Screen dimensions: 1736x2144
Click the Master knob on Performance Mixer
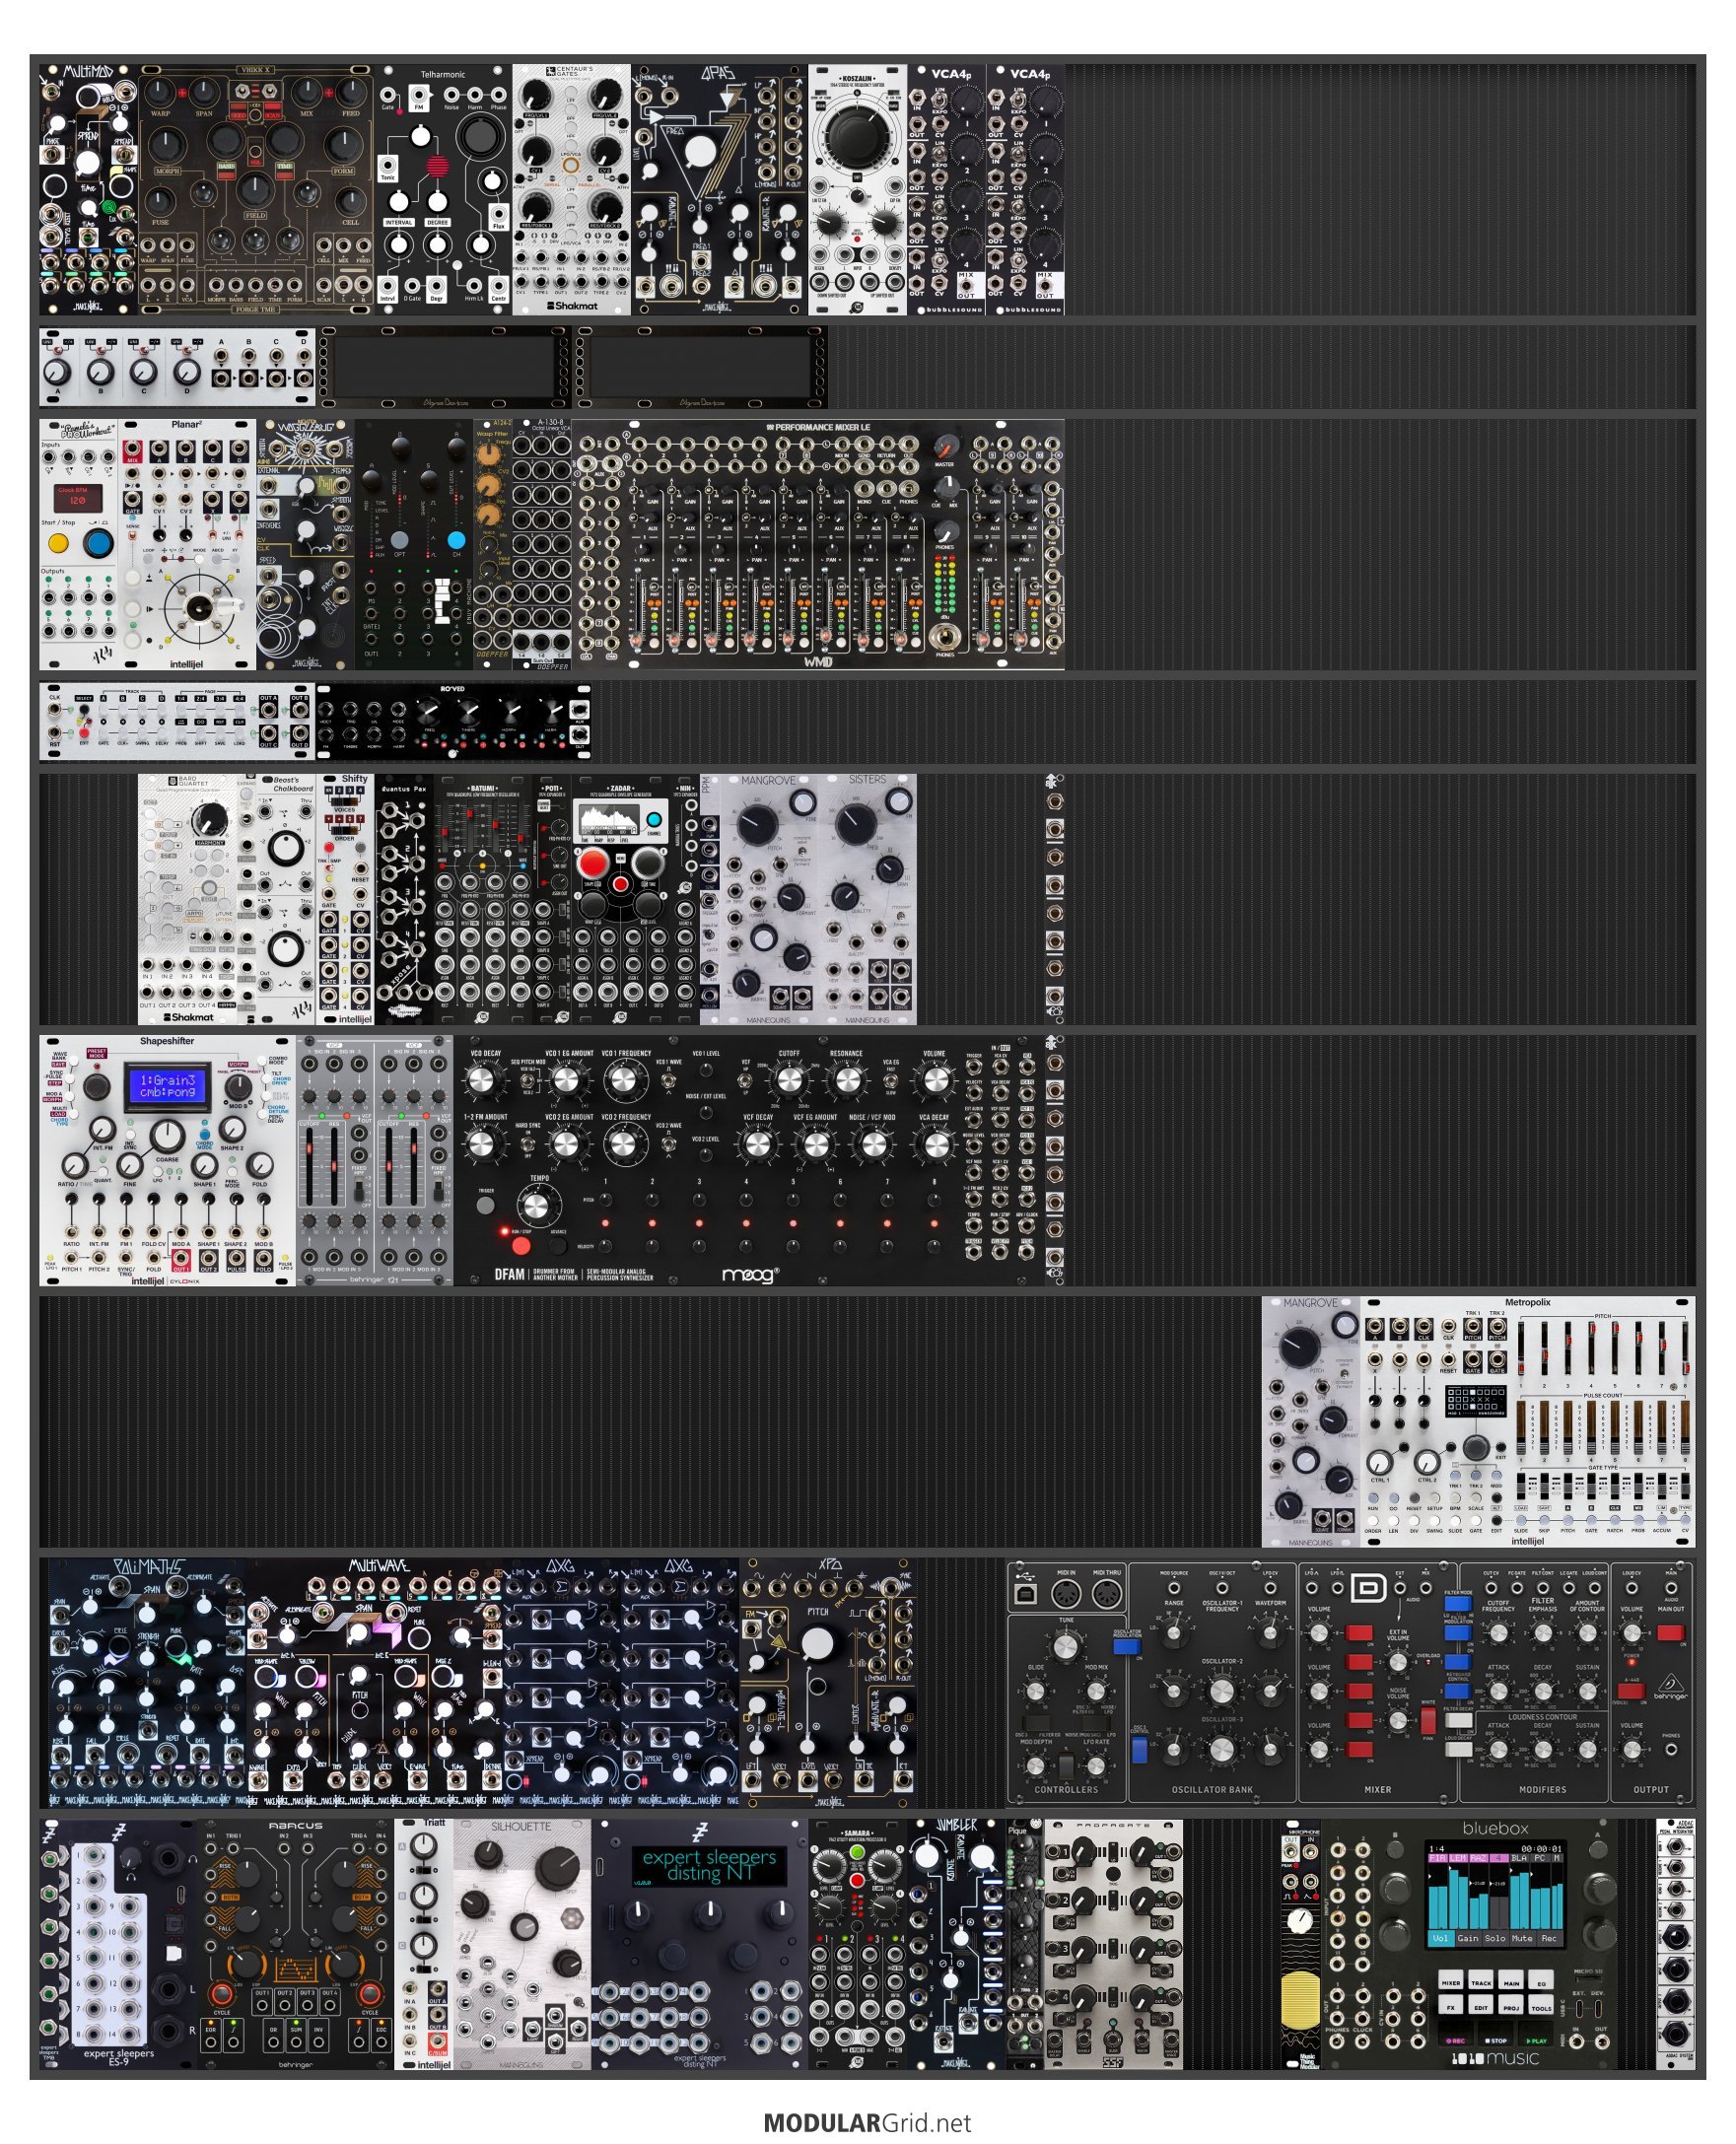(x=944, y=447)
